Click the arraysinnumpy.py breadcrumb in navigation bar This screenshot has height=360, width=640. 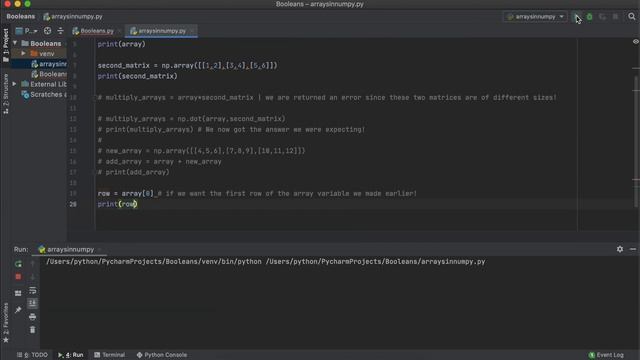[73, 17]
